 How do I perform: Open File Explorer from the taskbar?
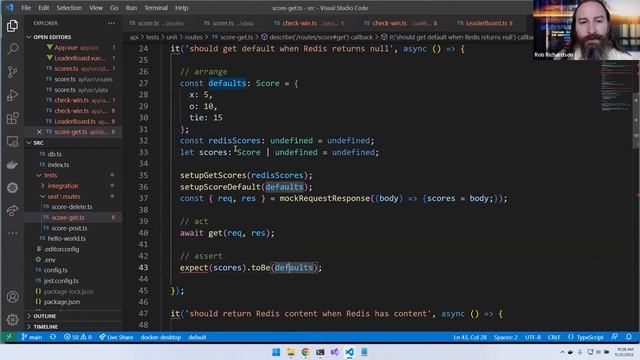pyautogui.click(x=291, y=352)
